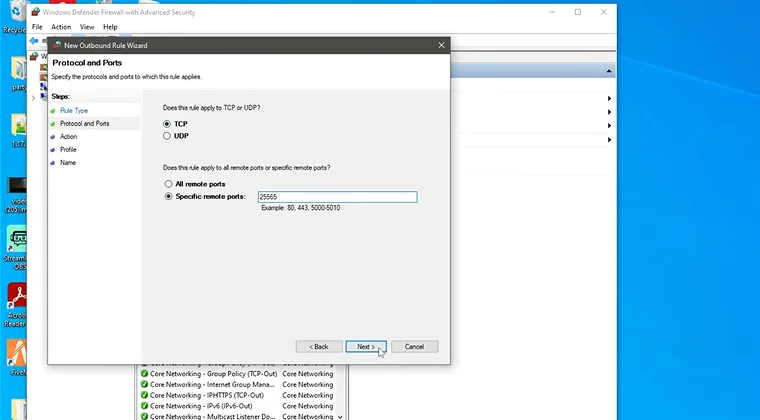Select Core Networking - Multicast Listener Do... rule
Image resolution: width=760 pixels, height=420 pixels.
212,416
